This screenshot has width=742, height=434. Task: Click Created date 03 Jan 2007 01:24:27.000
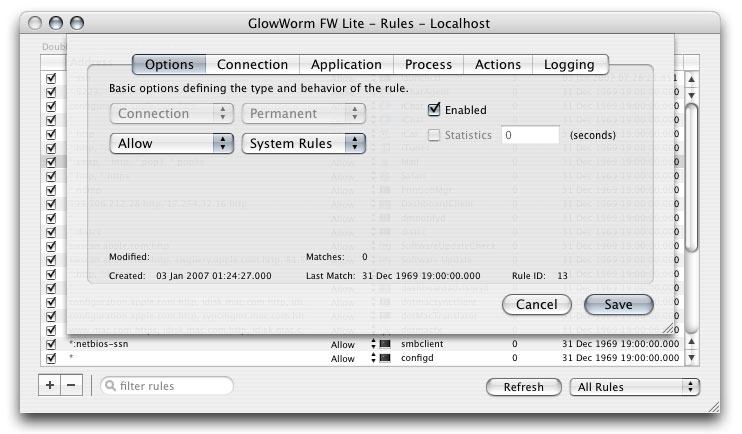click(214, 275)
